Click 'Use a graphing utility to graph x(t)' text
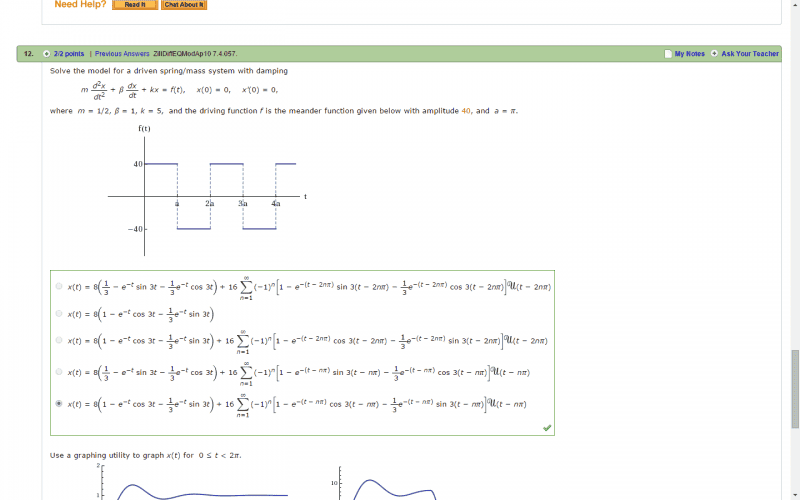 pyautogui.click(x=146, y=455)
